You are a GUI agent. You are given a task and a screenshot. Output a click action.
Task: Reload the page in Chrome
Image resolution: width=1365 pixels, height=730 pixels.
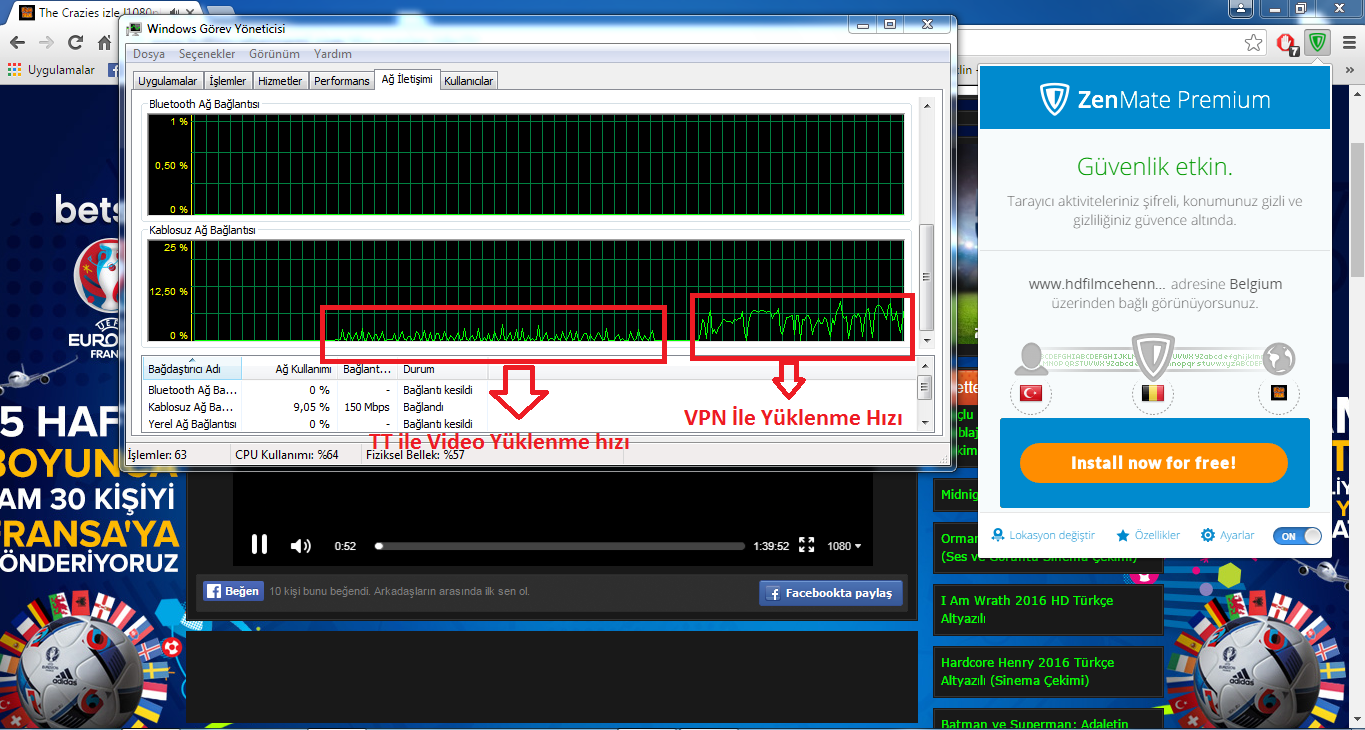pyautogui.click(x=75, y=43)
